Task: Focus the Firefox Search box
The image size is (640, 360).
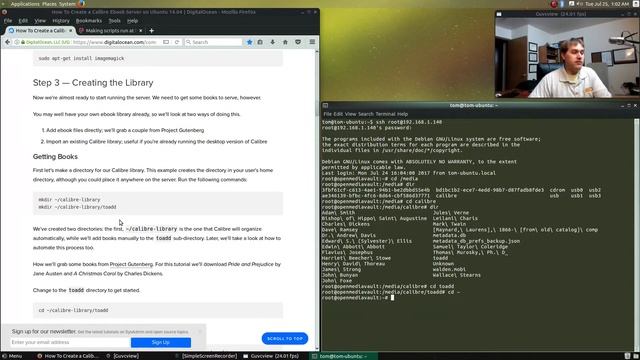Action: pyautogui.click(x=213, y=42)
